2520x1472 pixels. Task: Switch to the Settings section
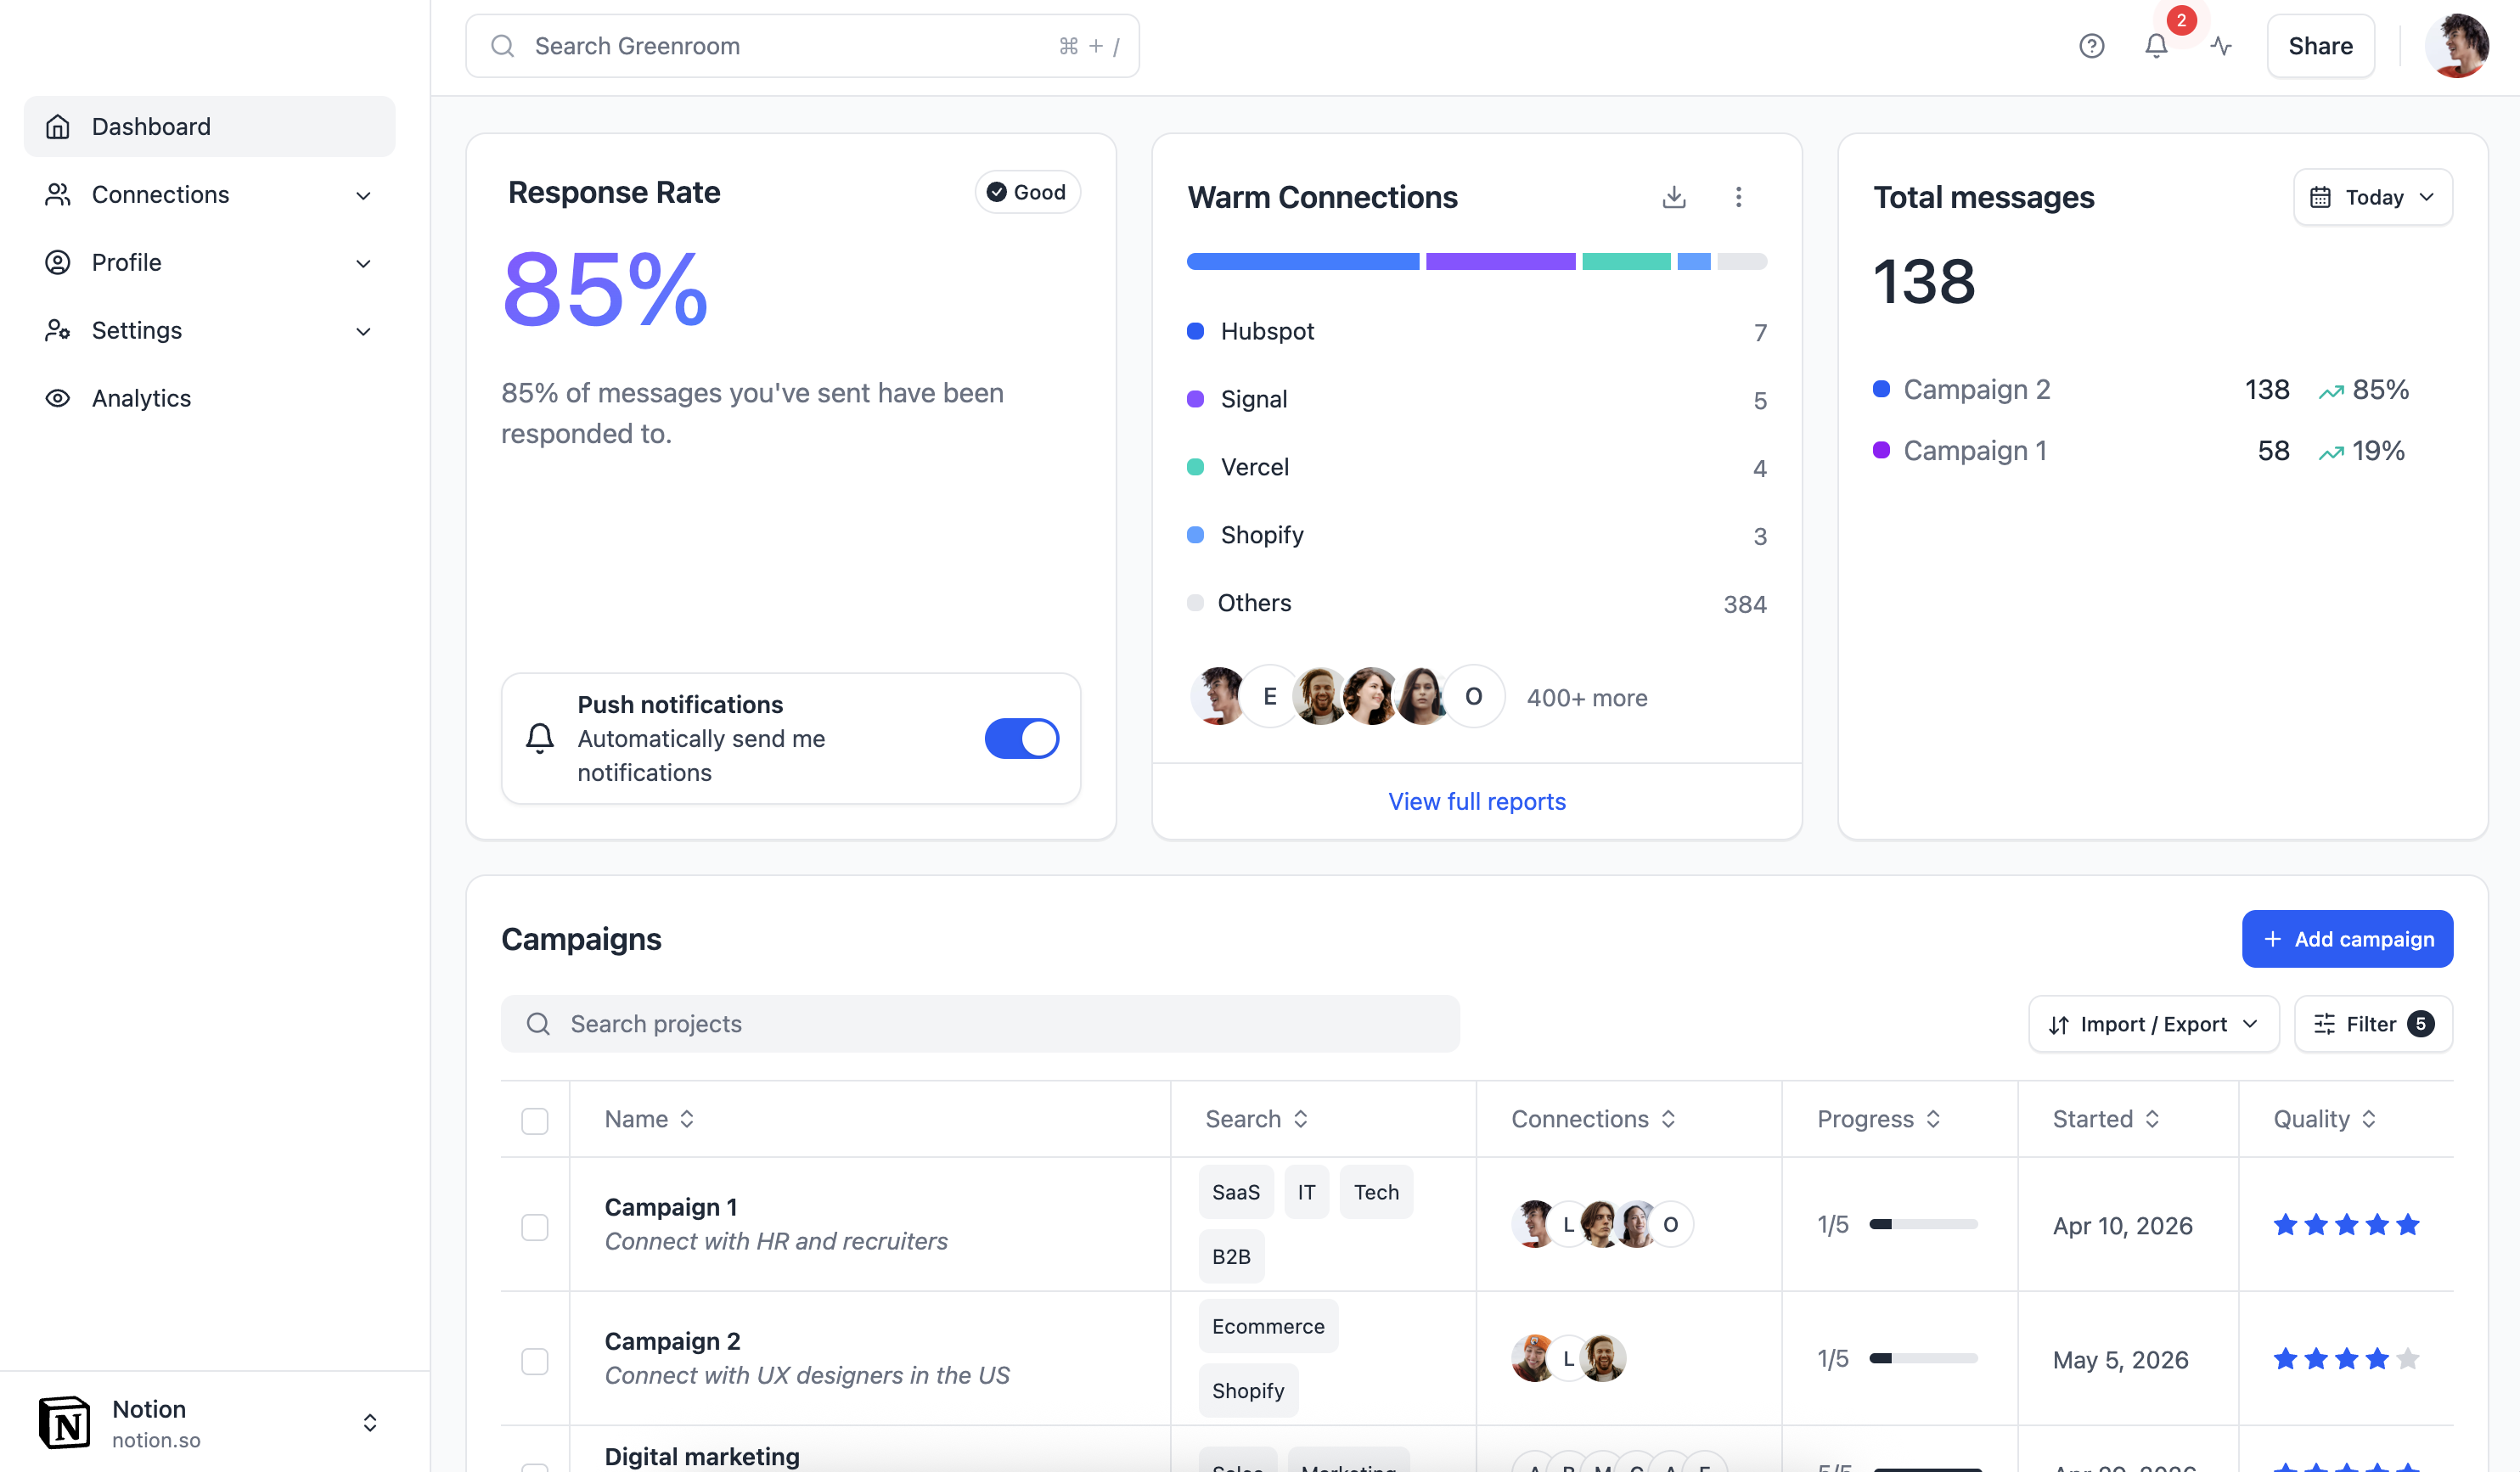(x=137, y=330)
